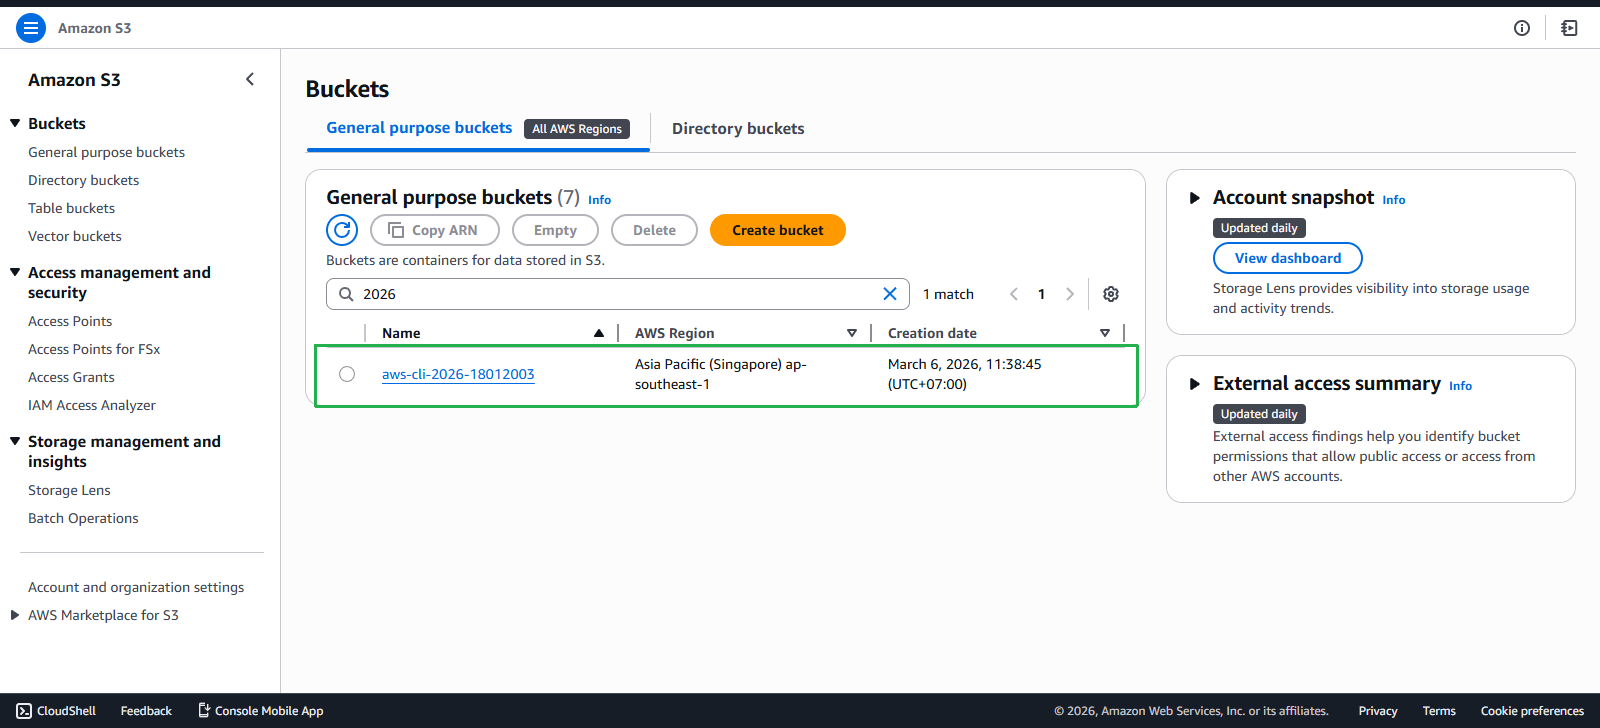The width and height of the screenshot is (1600, 728).
Task: Open the Privacy footer link
Action: pyautogui.click(x=1378, y=711)
